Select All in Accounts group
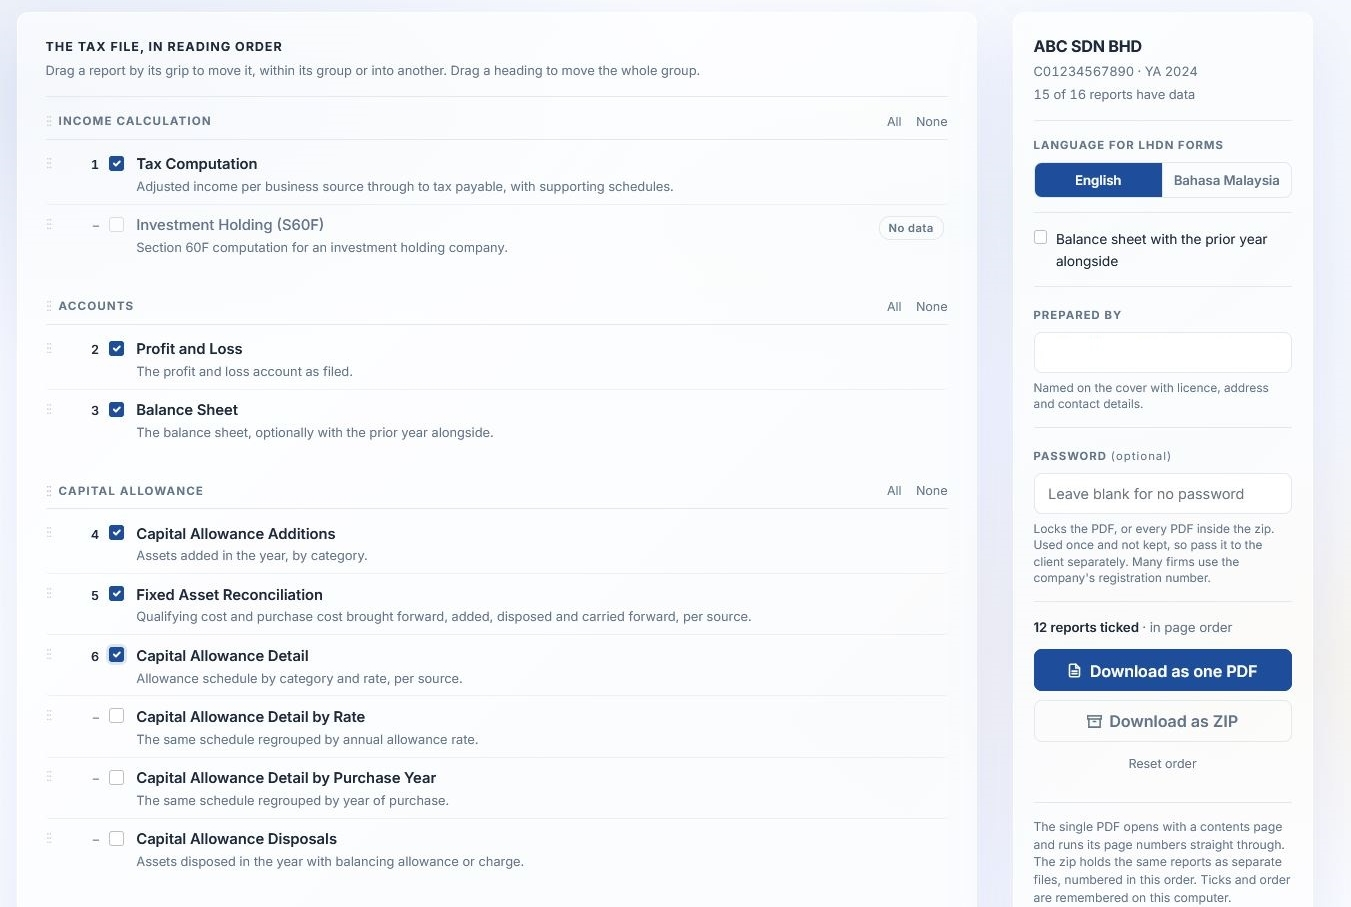The width and height of the screenshot is (1351, 907). (894, 307)
